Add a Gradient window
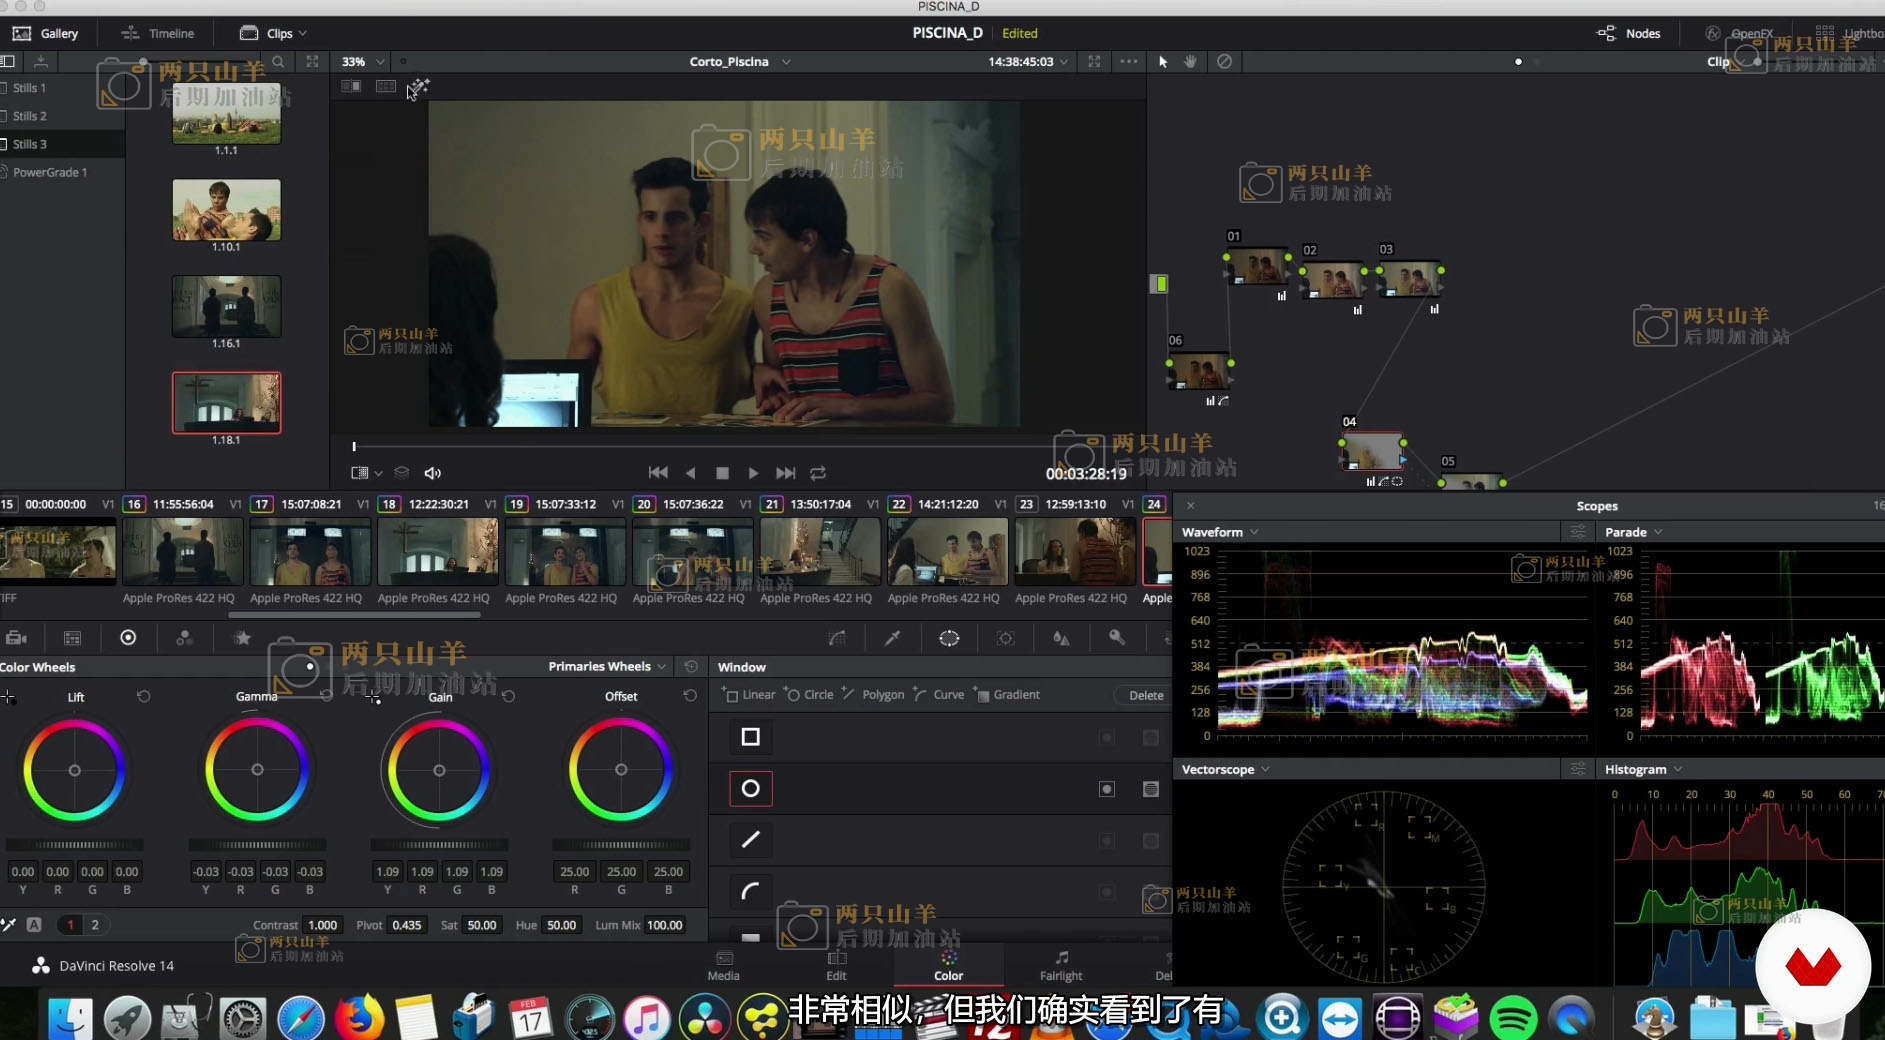The height and width of the screenshot is (1040, 1885). pos(1008,695)
